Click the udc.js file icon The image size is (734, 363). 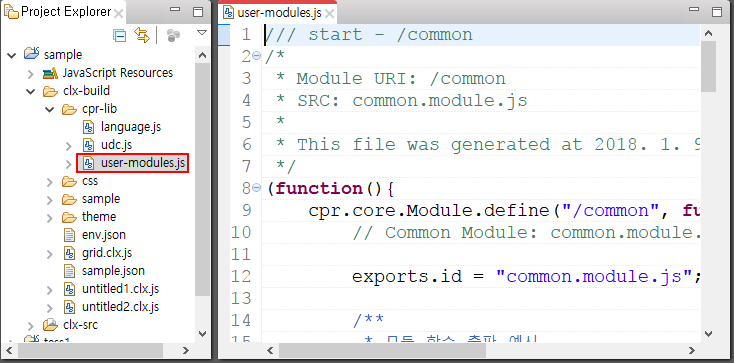pyautogui.click(x=88, y=145)
